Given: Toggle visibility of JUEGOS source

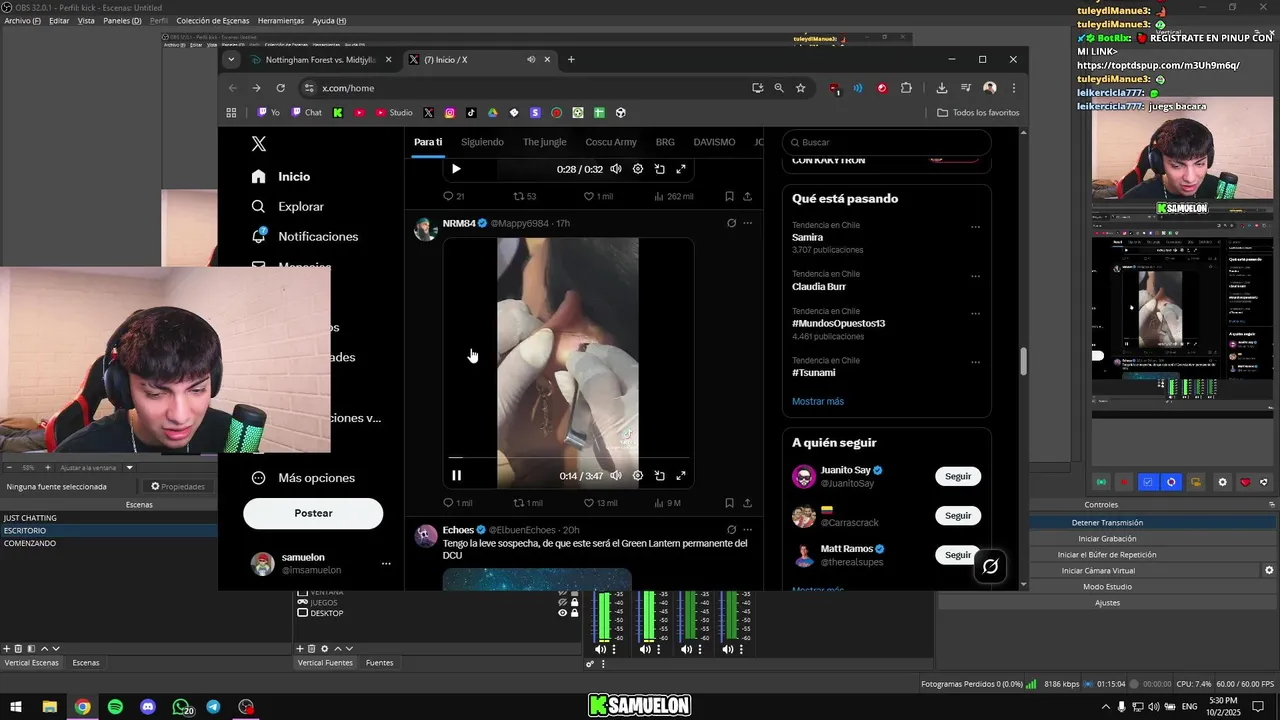Looking at the screenshot, I should (563, 603).
